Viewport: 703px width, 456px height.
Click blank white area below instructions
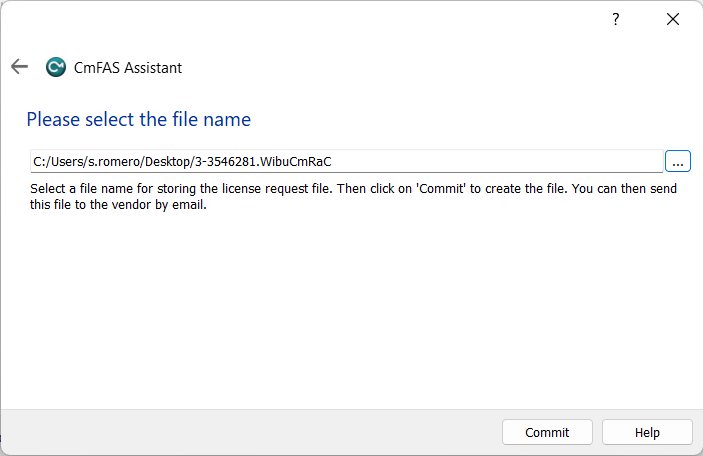tap(350, 310)
